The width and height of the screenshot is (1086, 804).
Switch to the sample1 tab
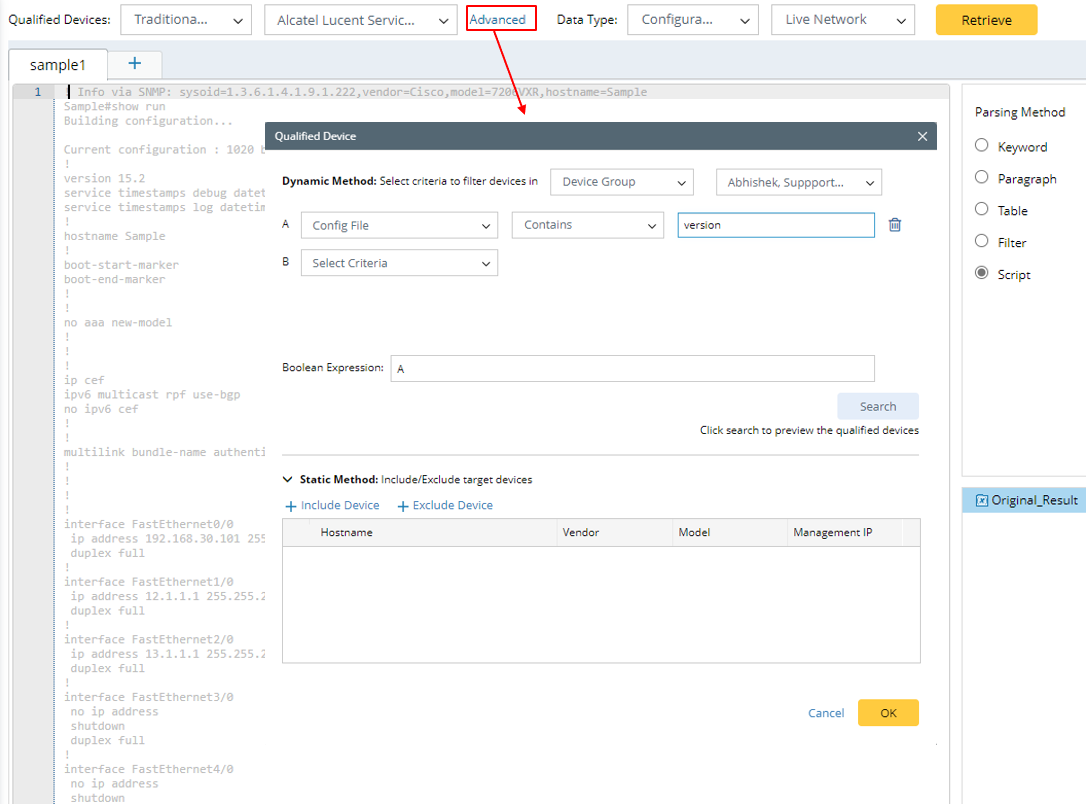(x=57, y=65)
